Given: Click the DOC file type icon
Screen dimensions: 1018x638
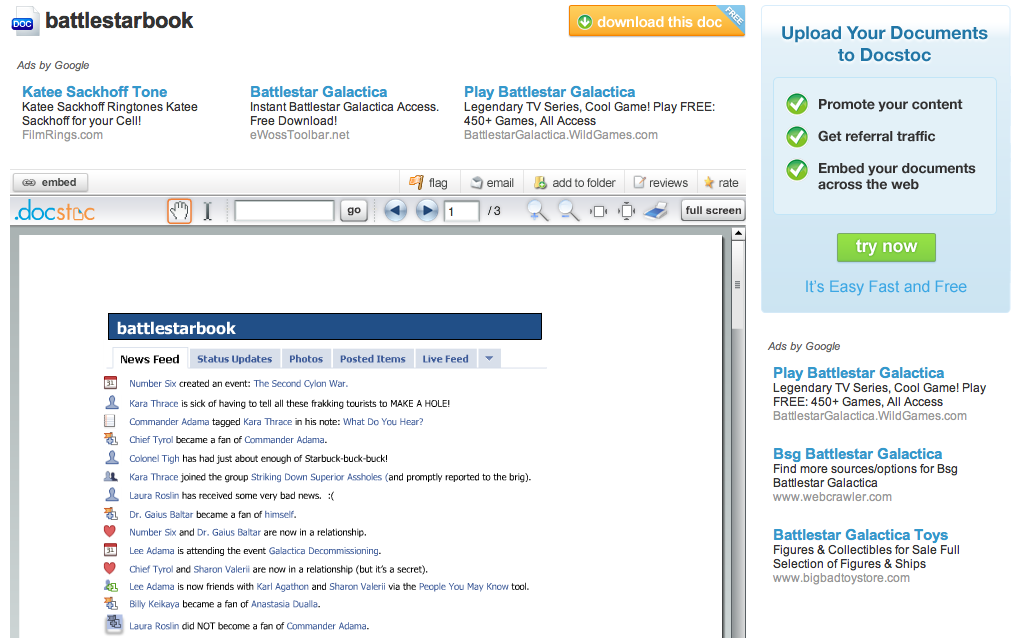Looking at the screenshot, I should point(25,21).
